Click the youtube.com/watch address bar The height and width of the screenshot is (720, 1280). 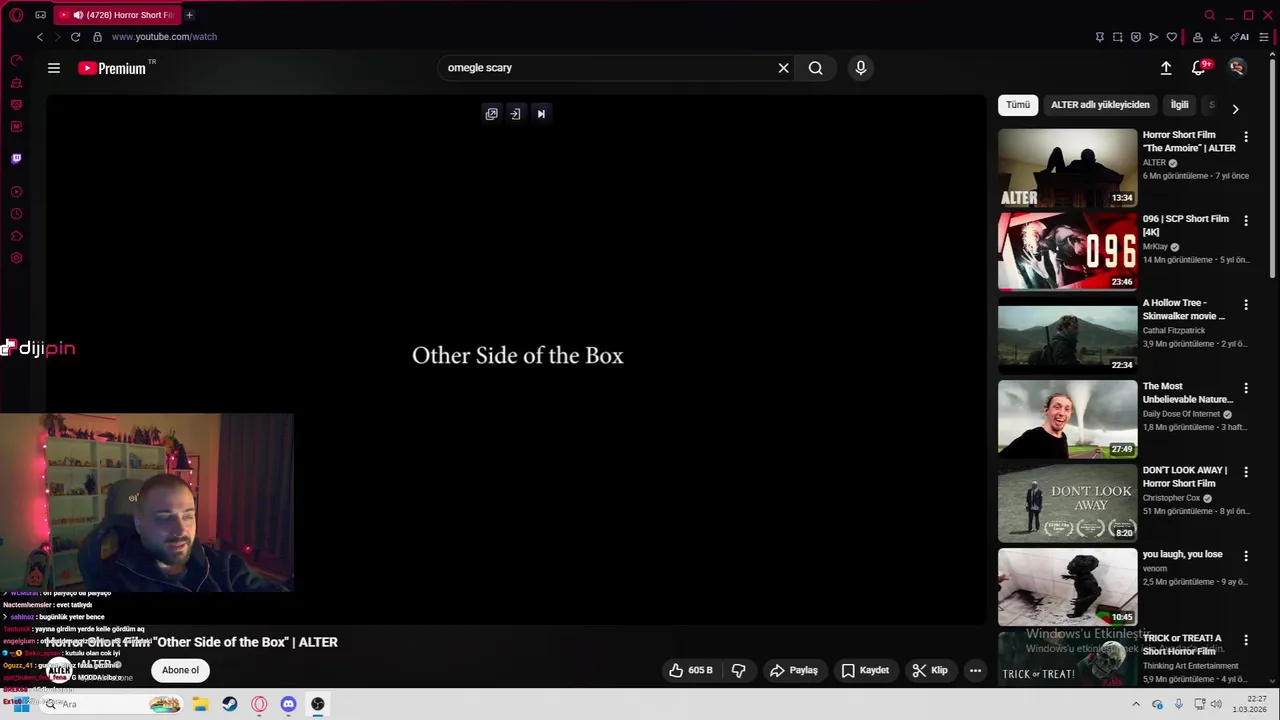[x=164, y=37]
